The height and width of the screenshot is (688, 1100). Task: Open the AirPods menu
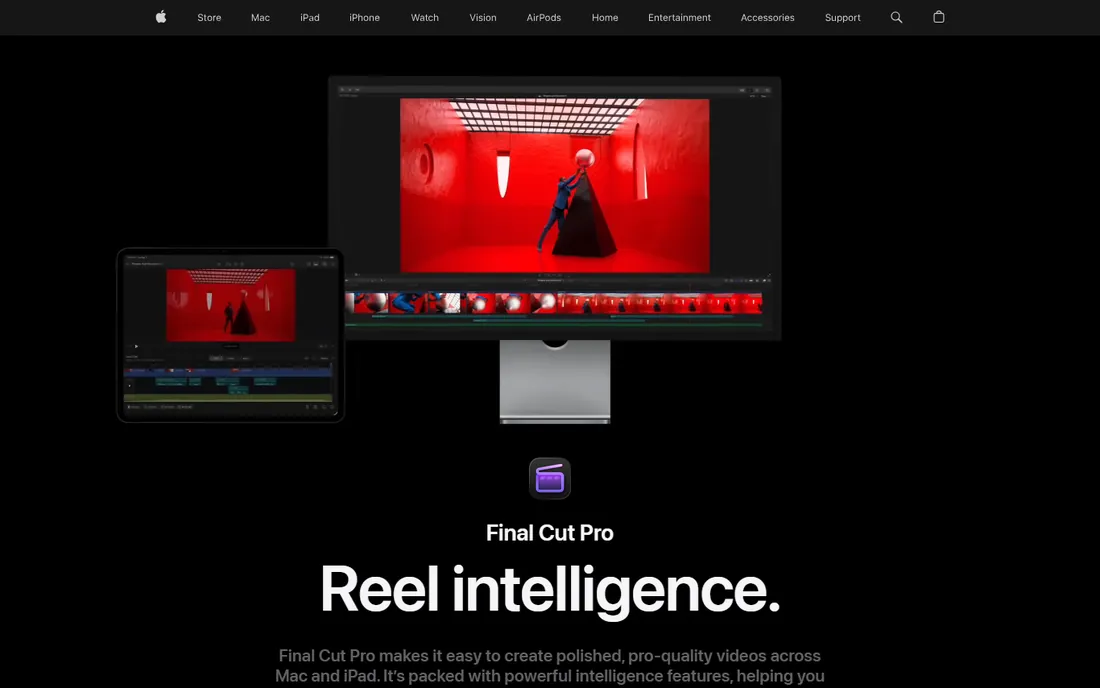coord(544,18)
